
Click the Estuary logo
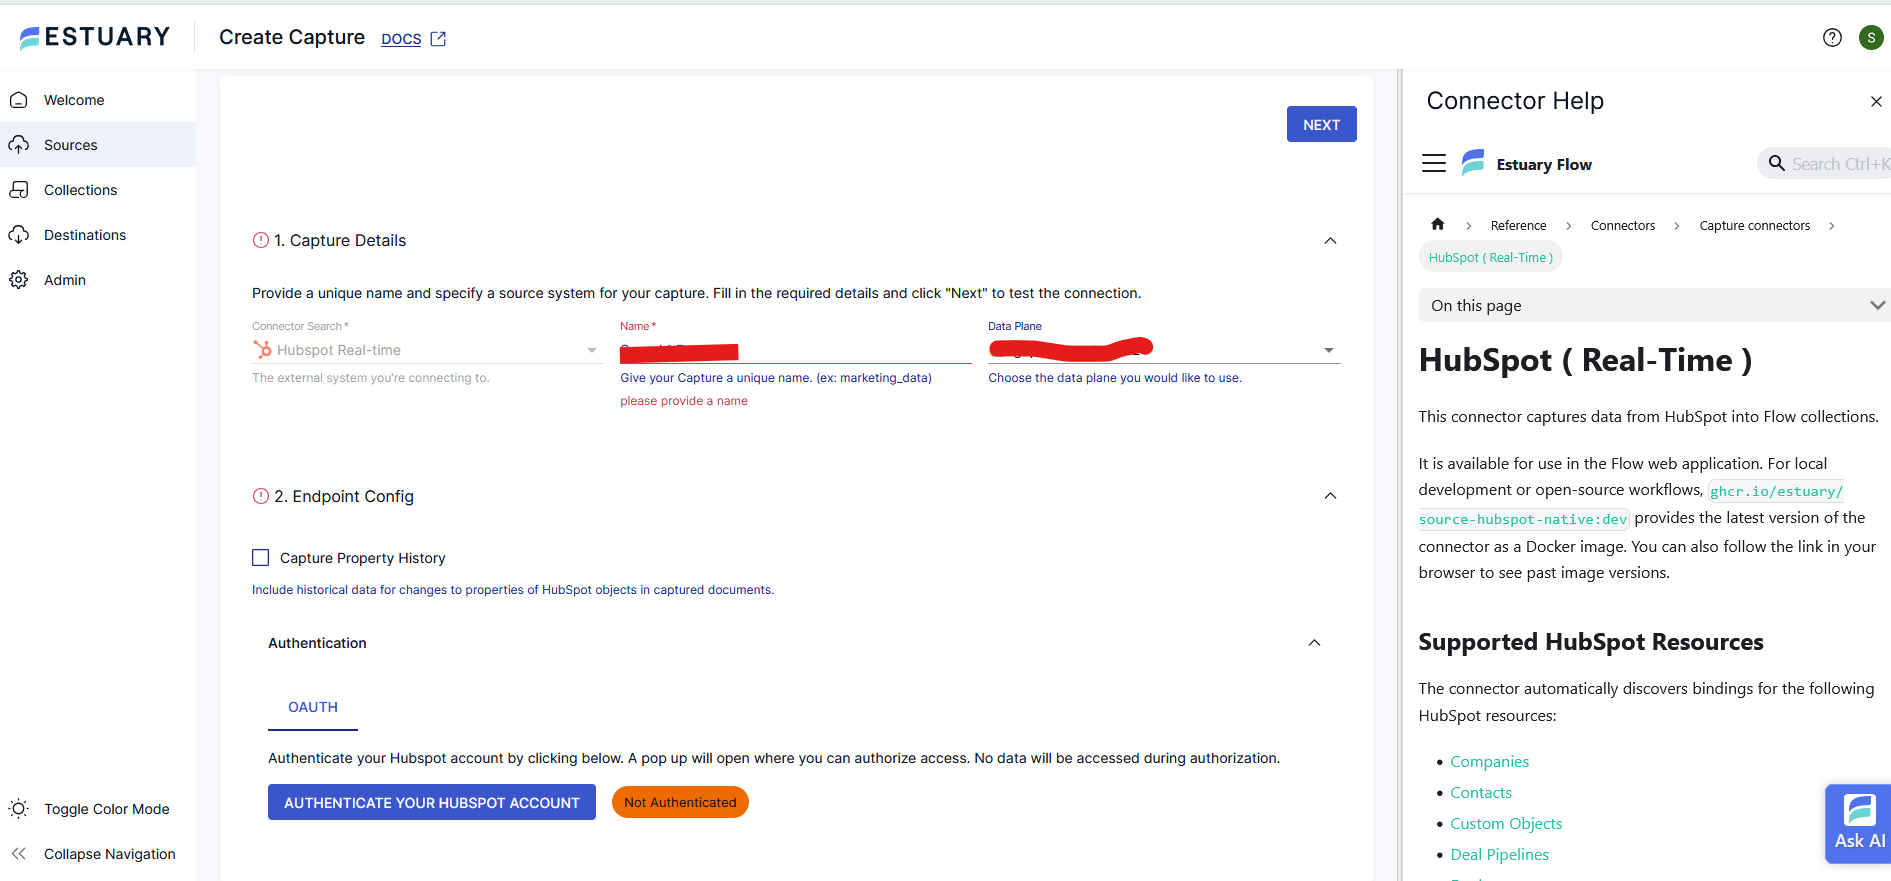coord(95,37)
